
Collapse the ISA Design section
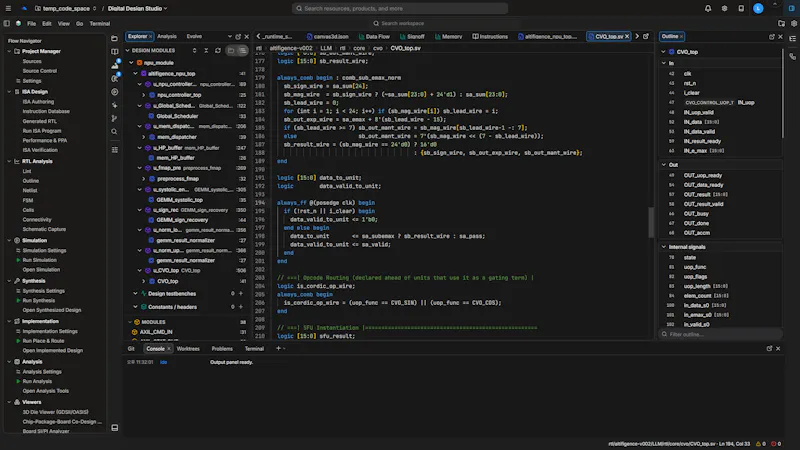(x=9, y=92)
